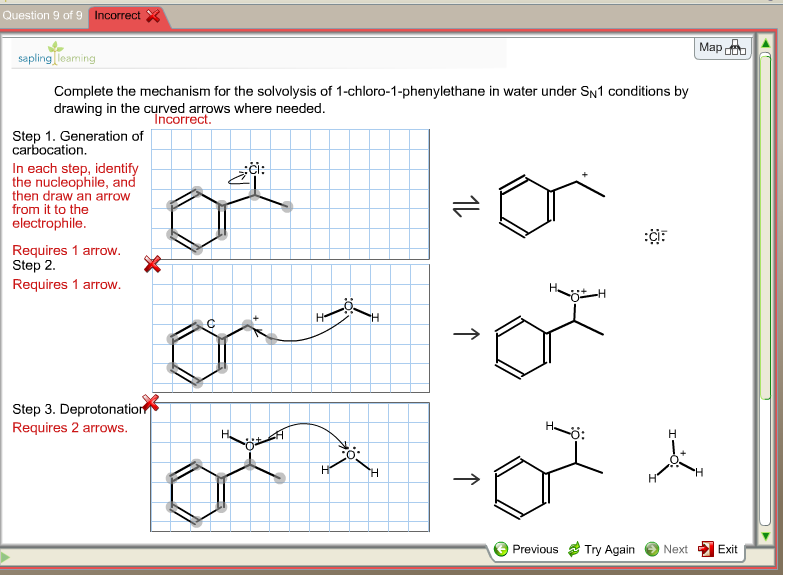
Task: Select the water oxygen in Step 2
Action: coord(348,306)
